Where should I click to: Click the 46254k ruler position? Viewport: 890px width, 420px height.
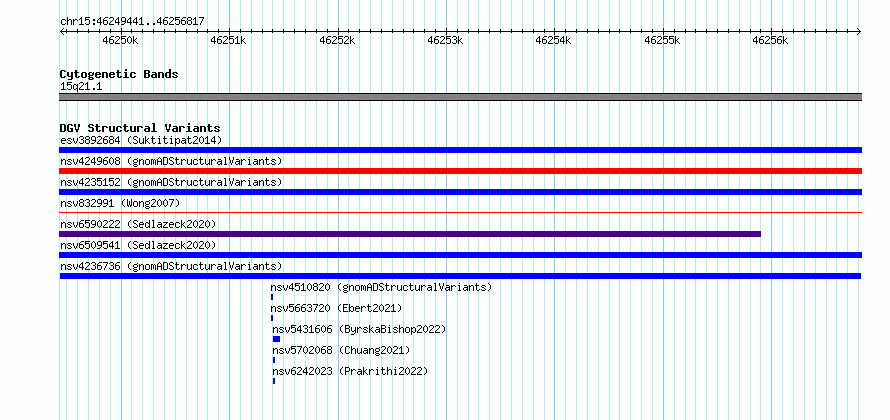554,40
